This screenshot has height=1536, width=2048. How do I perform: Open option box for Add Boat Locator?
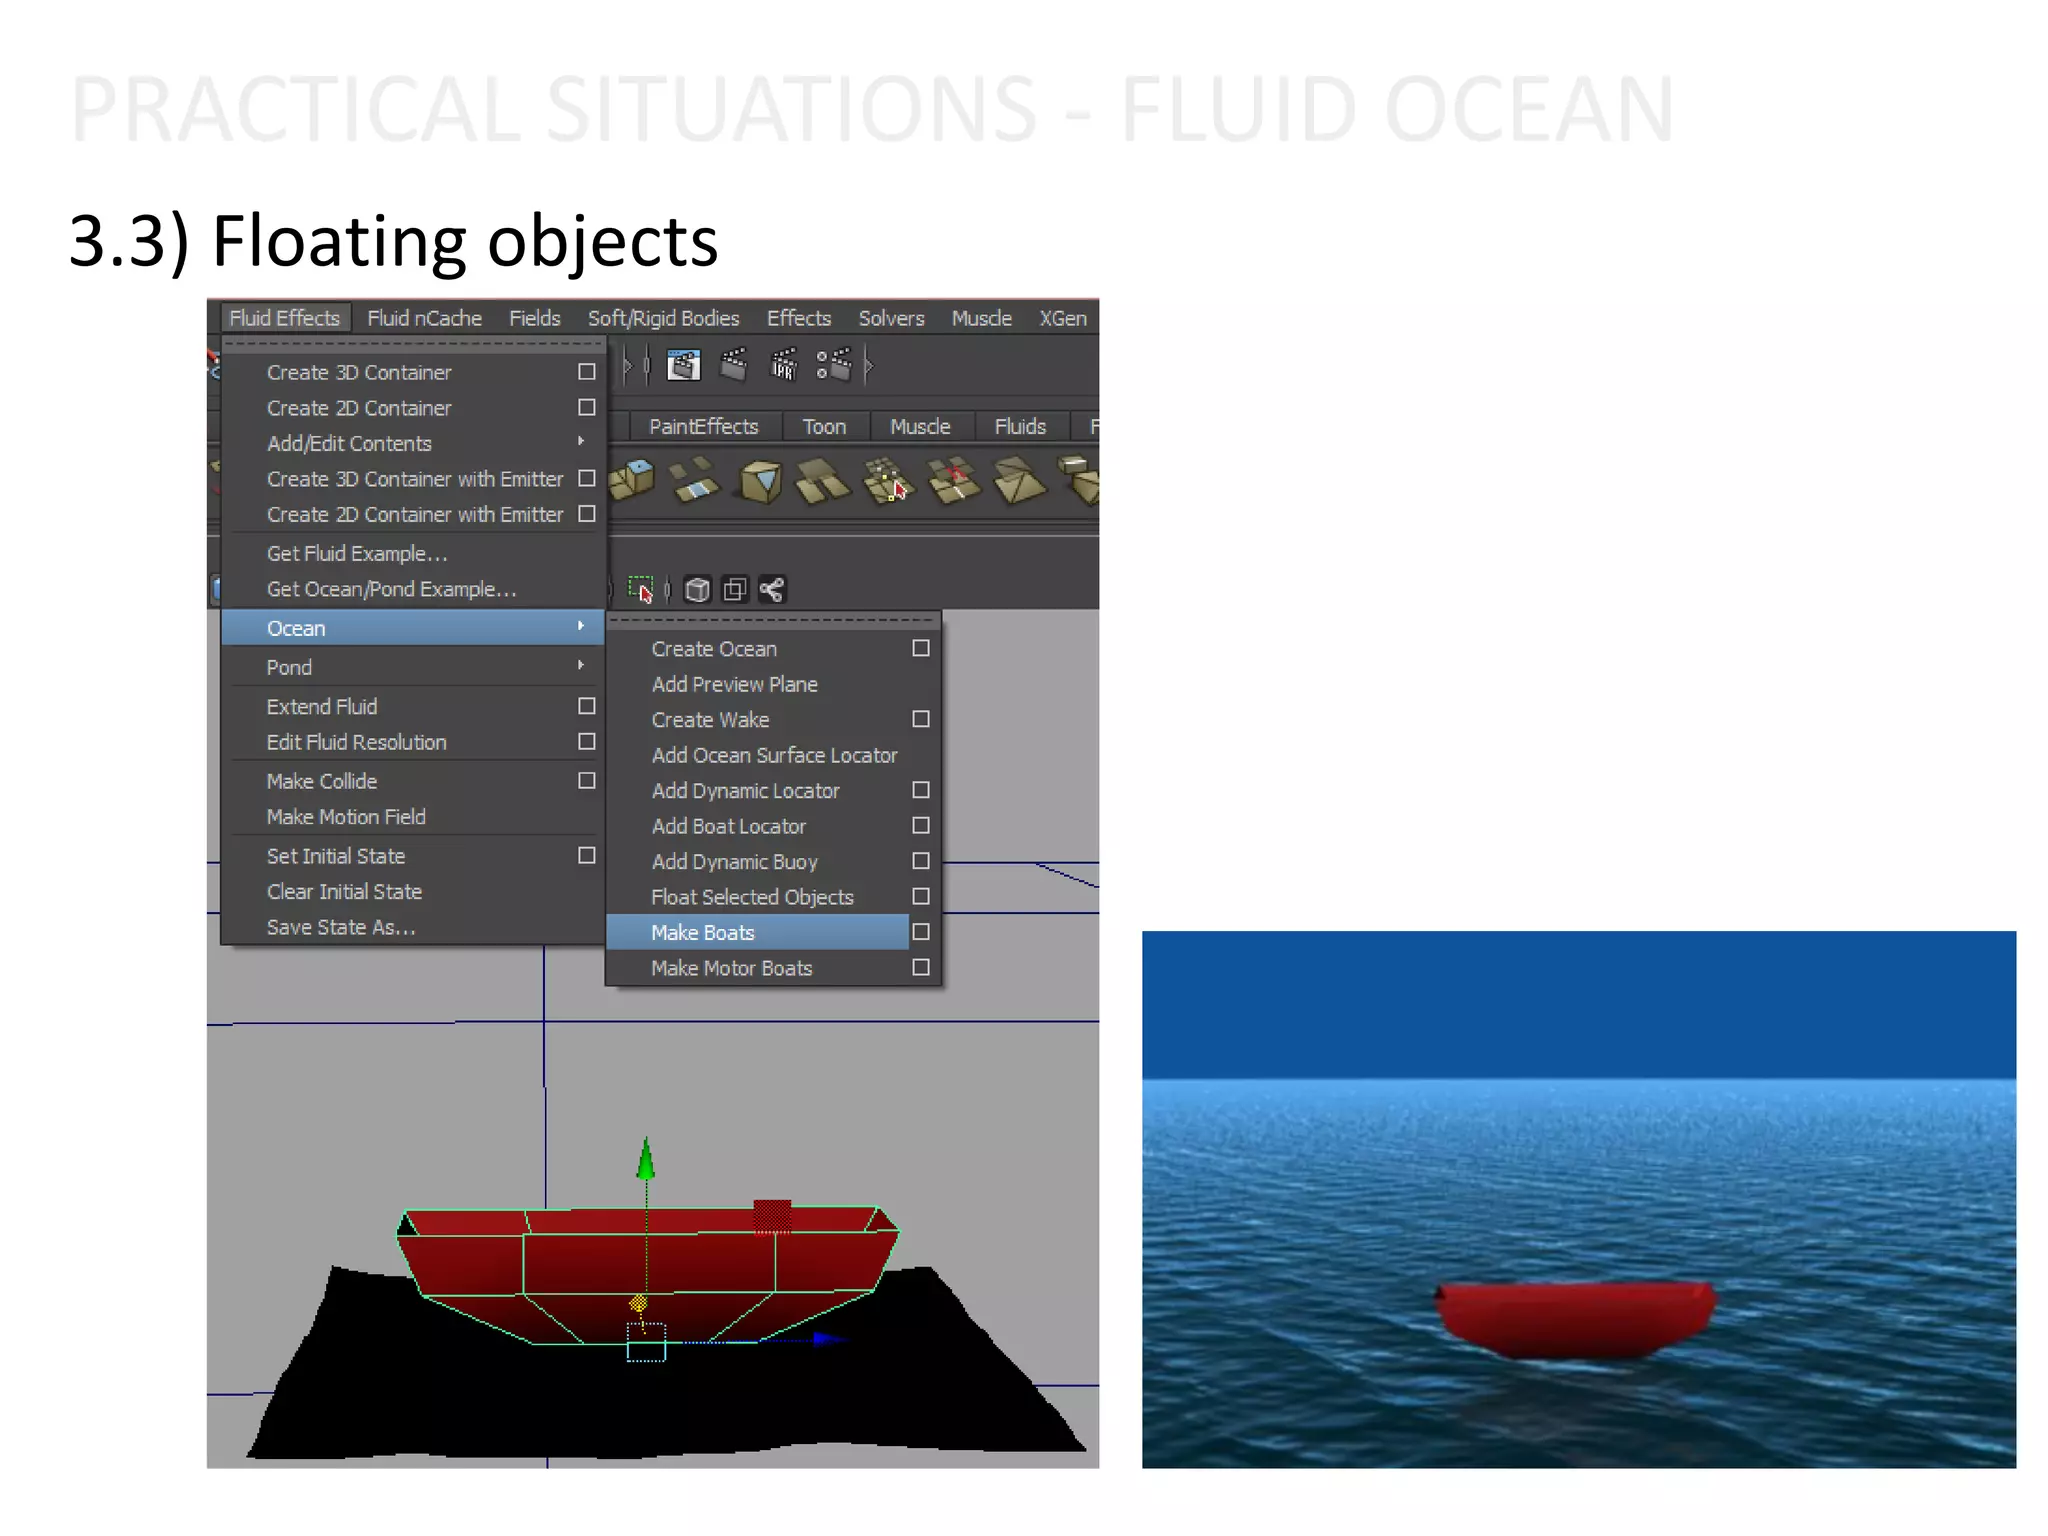(921, 826)
